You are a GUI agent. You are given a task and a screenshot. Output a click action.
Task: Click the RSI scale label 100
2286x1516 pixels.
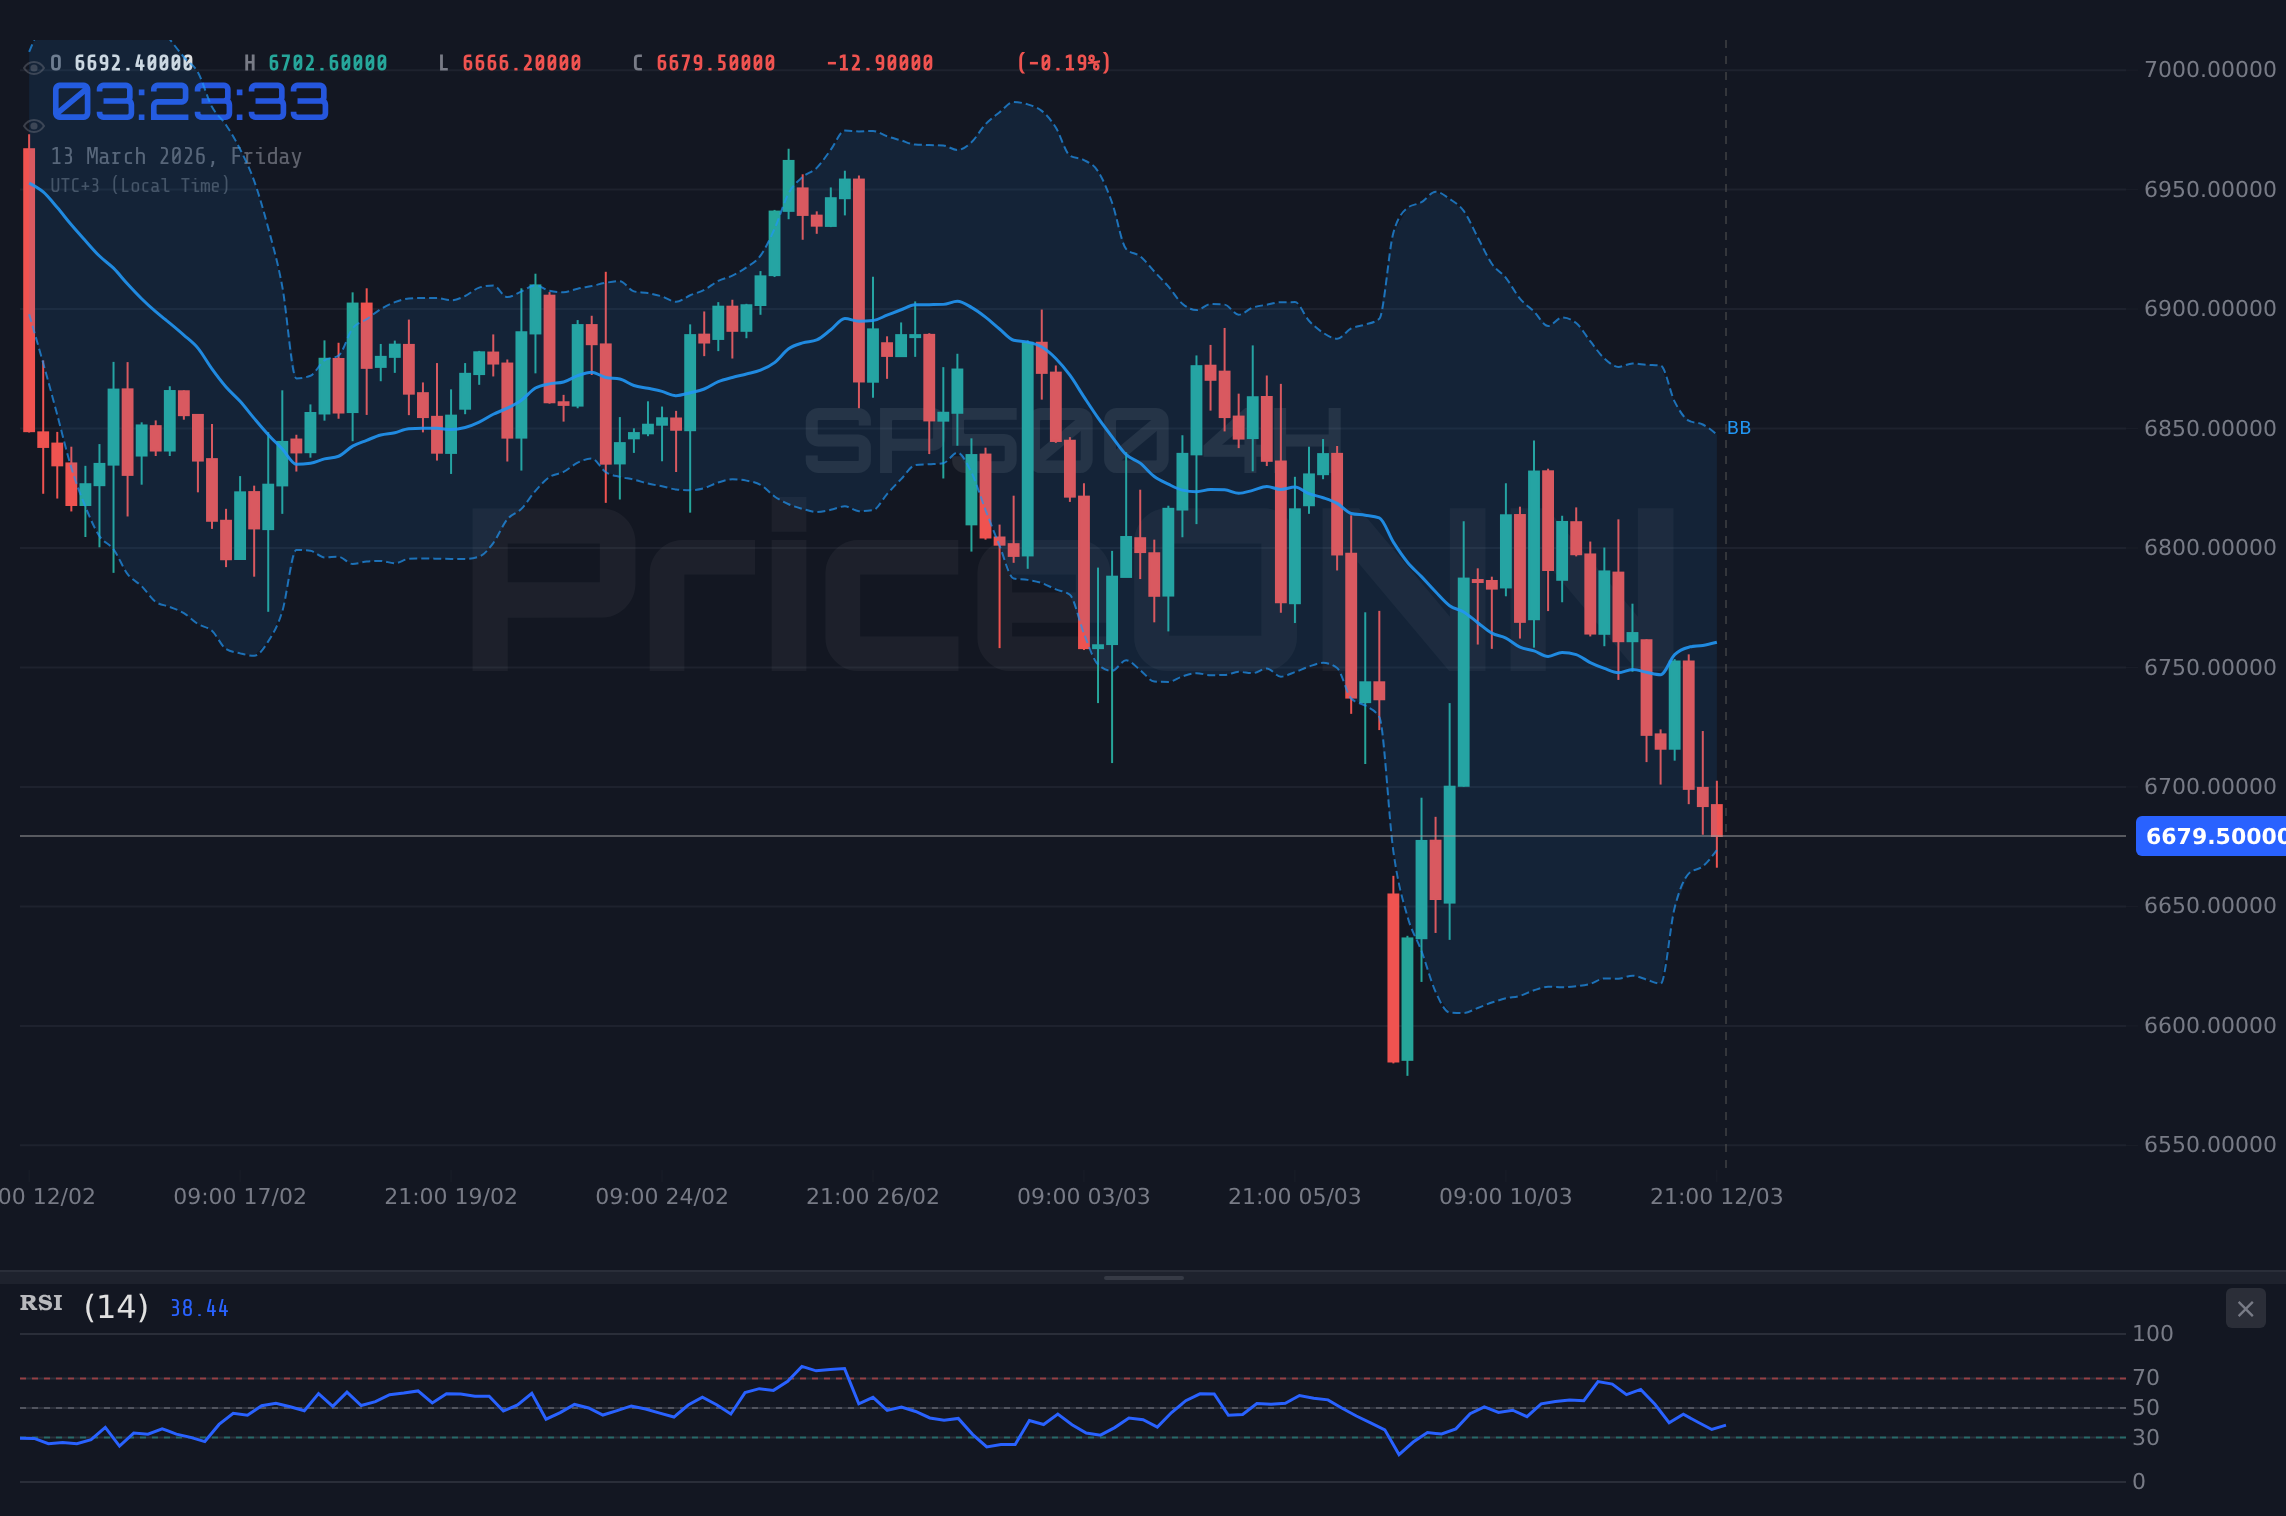pyautogui.click(x=2153, y=1334)
